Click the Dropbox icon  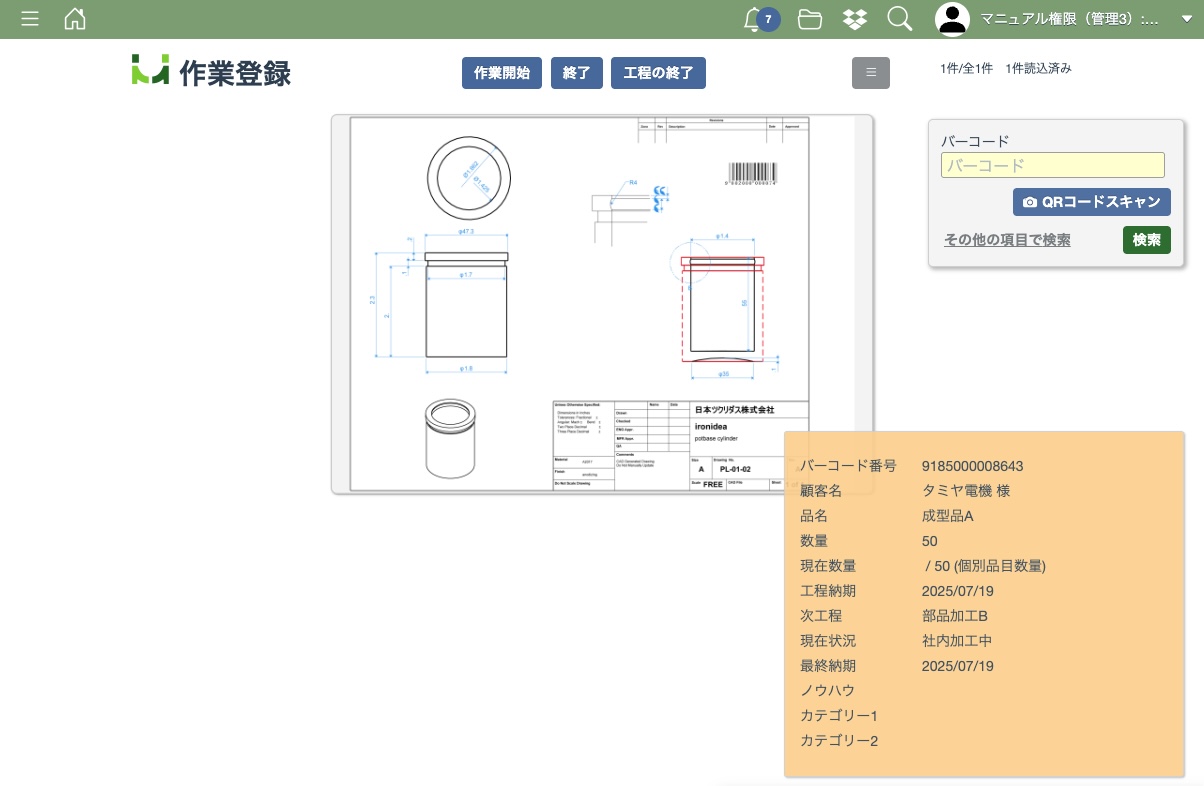pyautogui.click(x=854, y=19)
